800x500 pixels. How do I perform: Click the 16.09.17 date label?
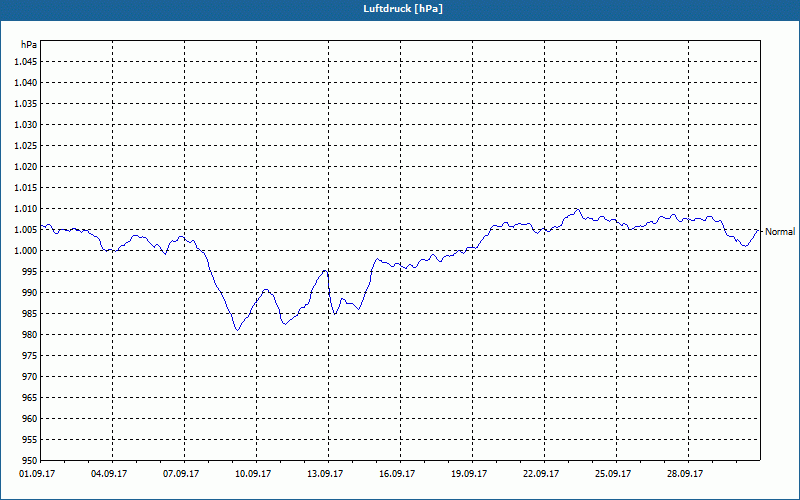coord(397,474)
